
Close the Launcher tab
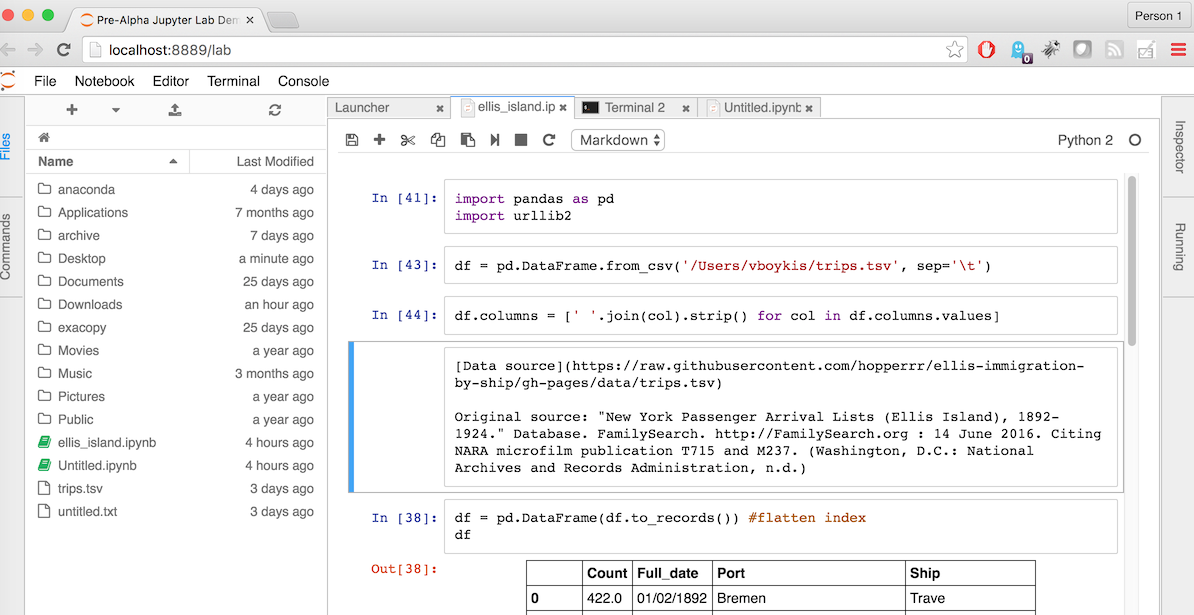tap(440, 109)
